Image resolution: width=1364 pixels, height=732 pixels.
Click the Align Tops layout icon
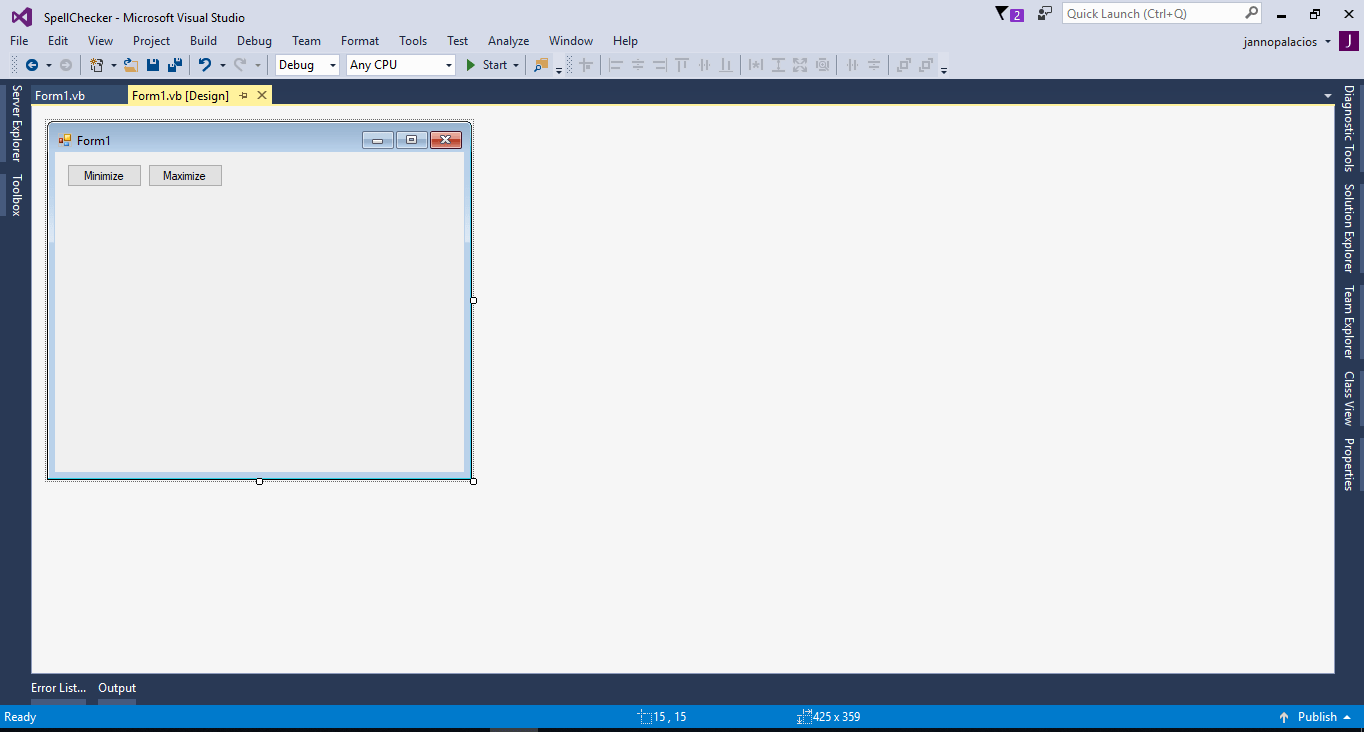(682, 65)
